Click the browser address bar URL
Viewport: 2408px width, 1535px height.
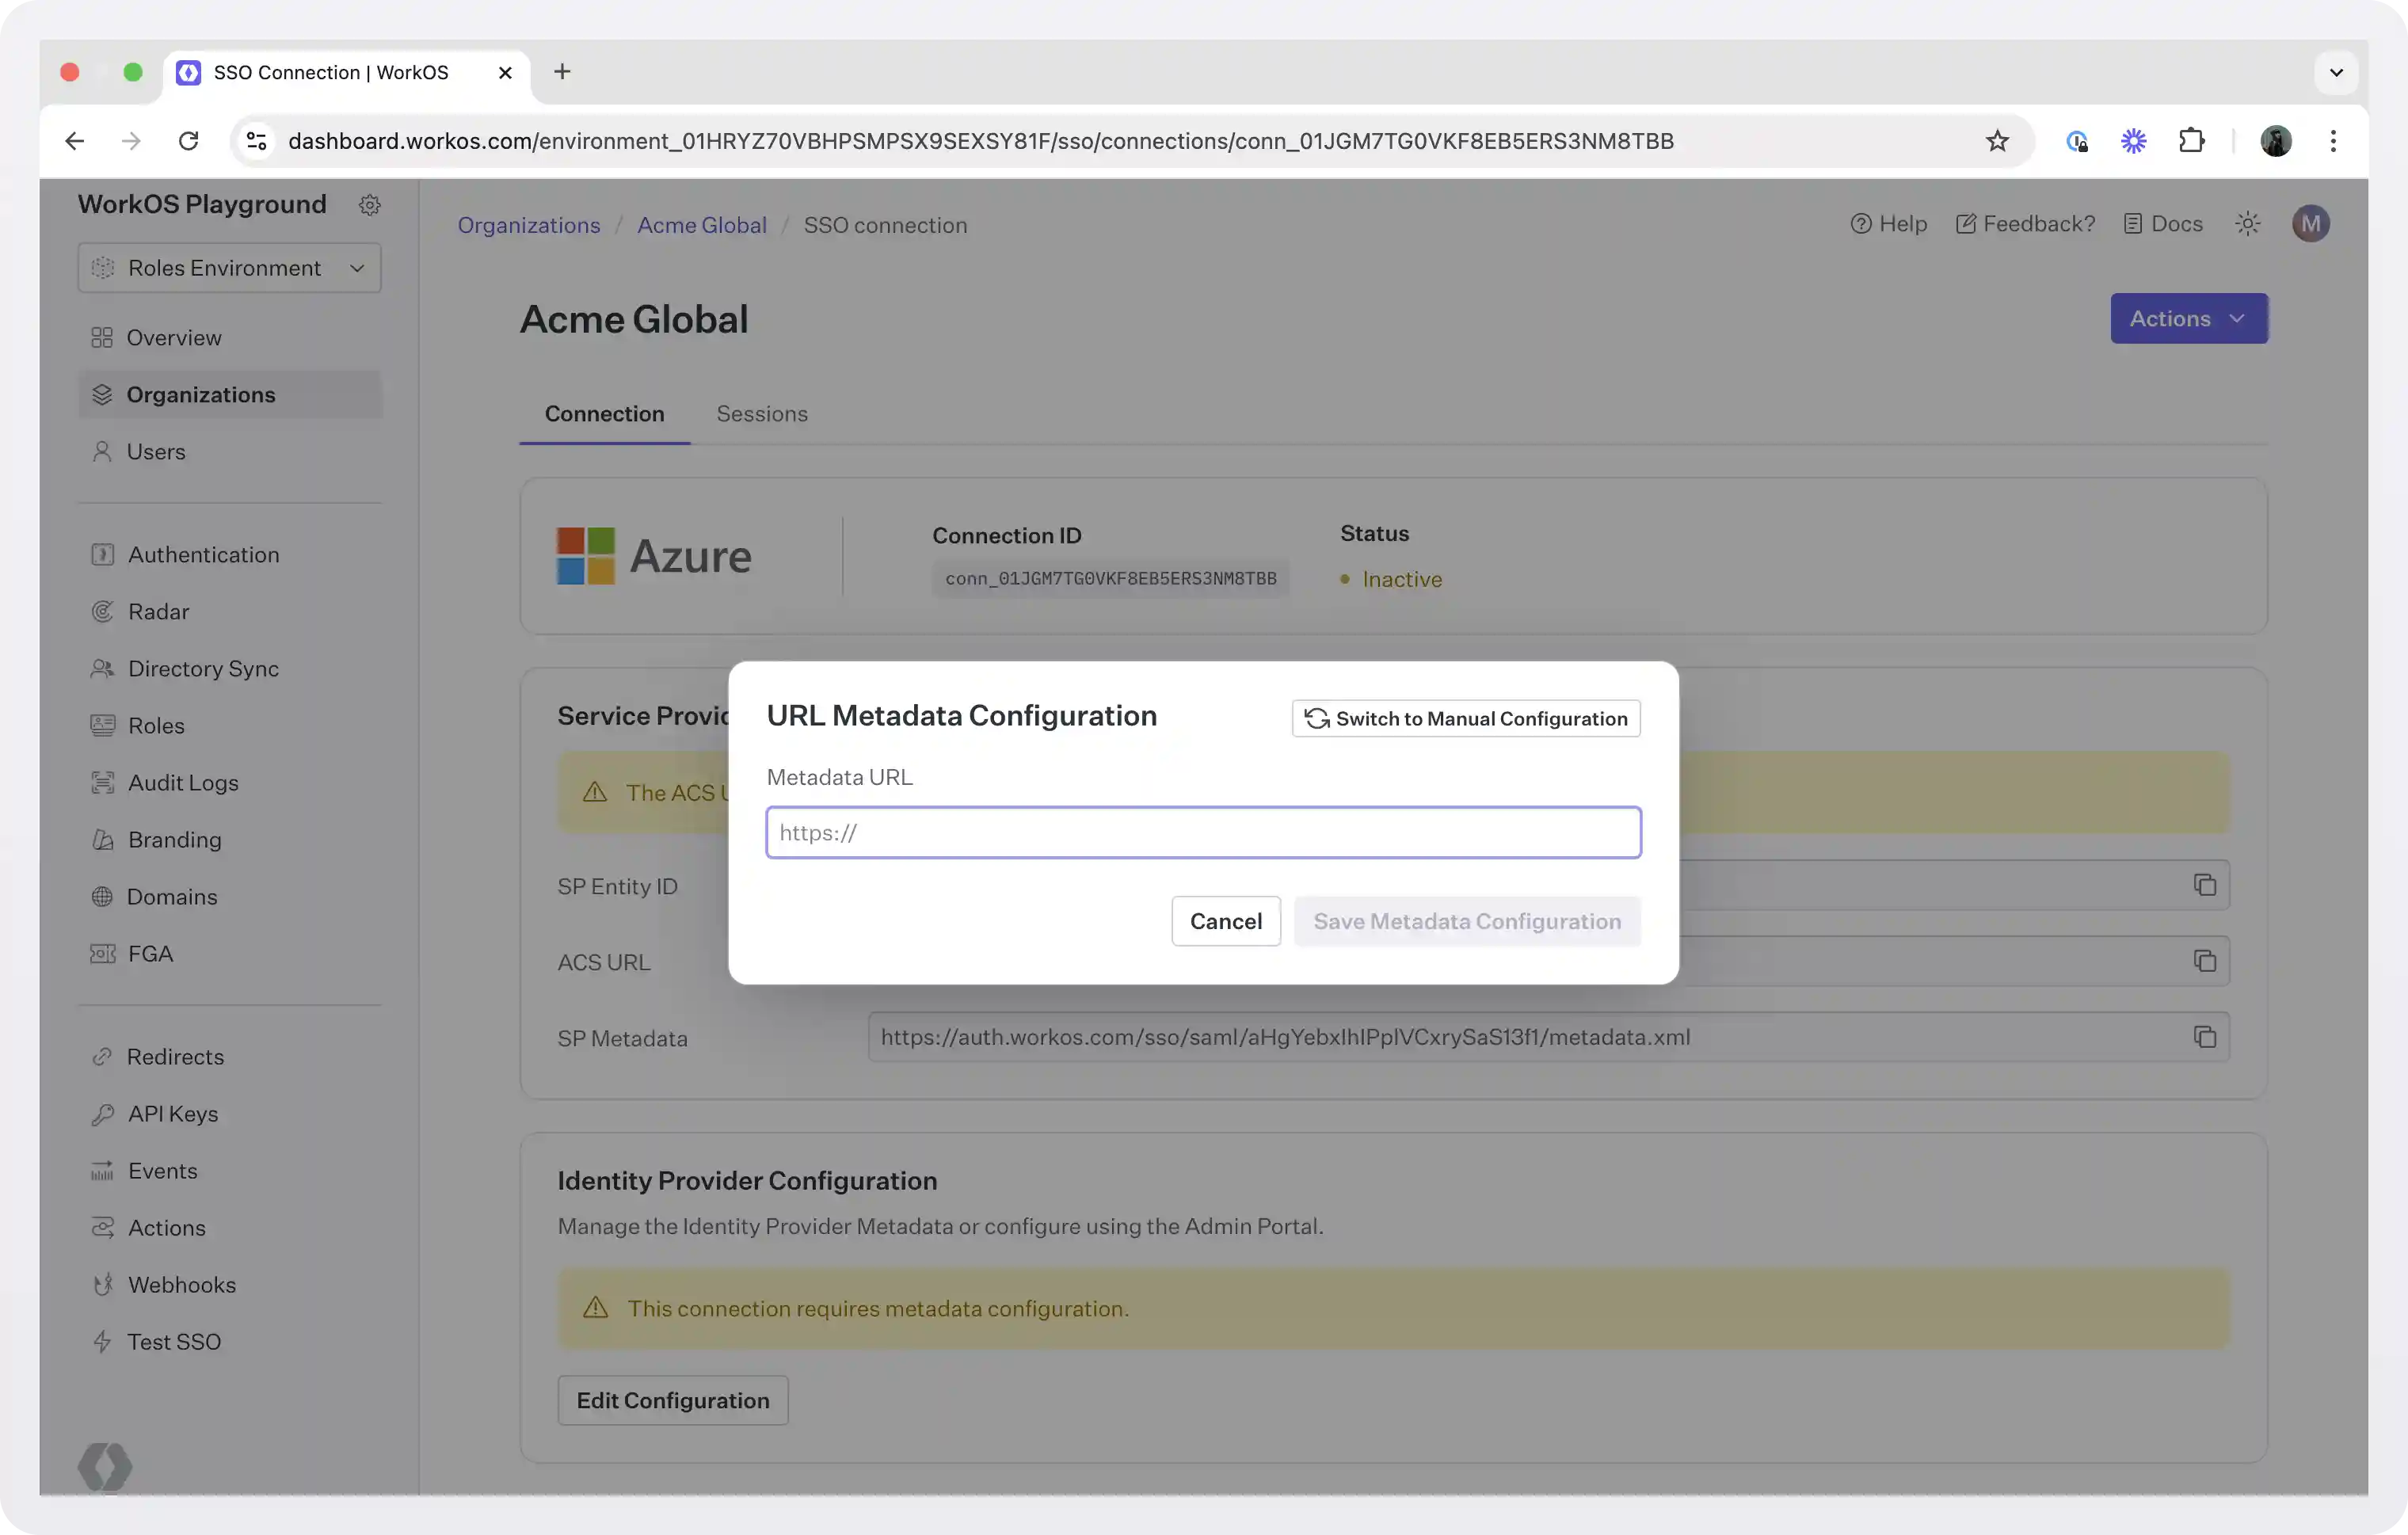pos(980,141)
